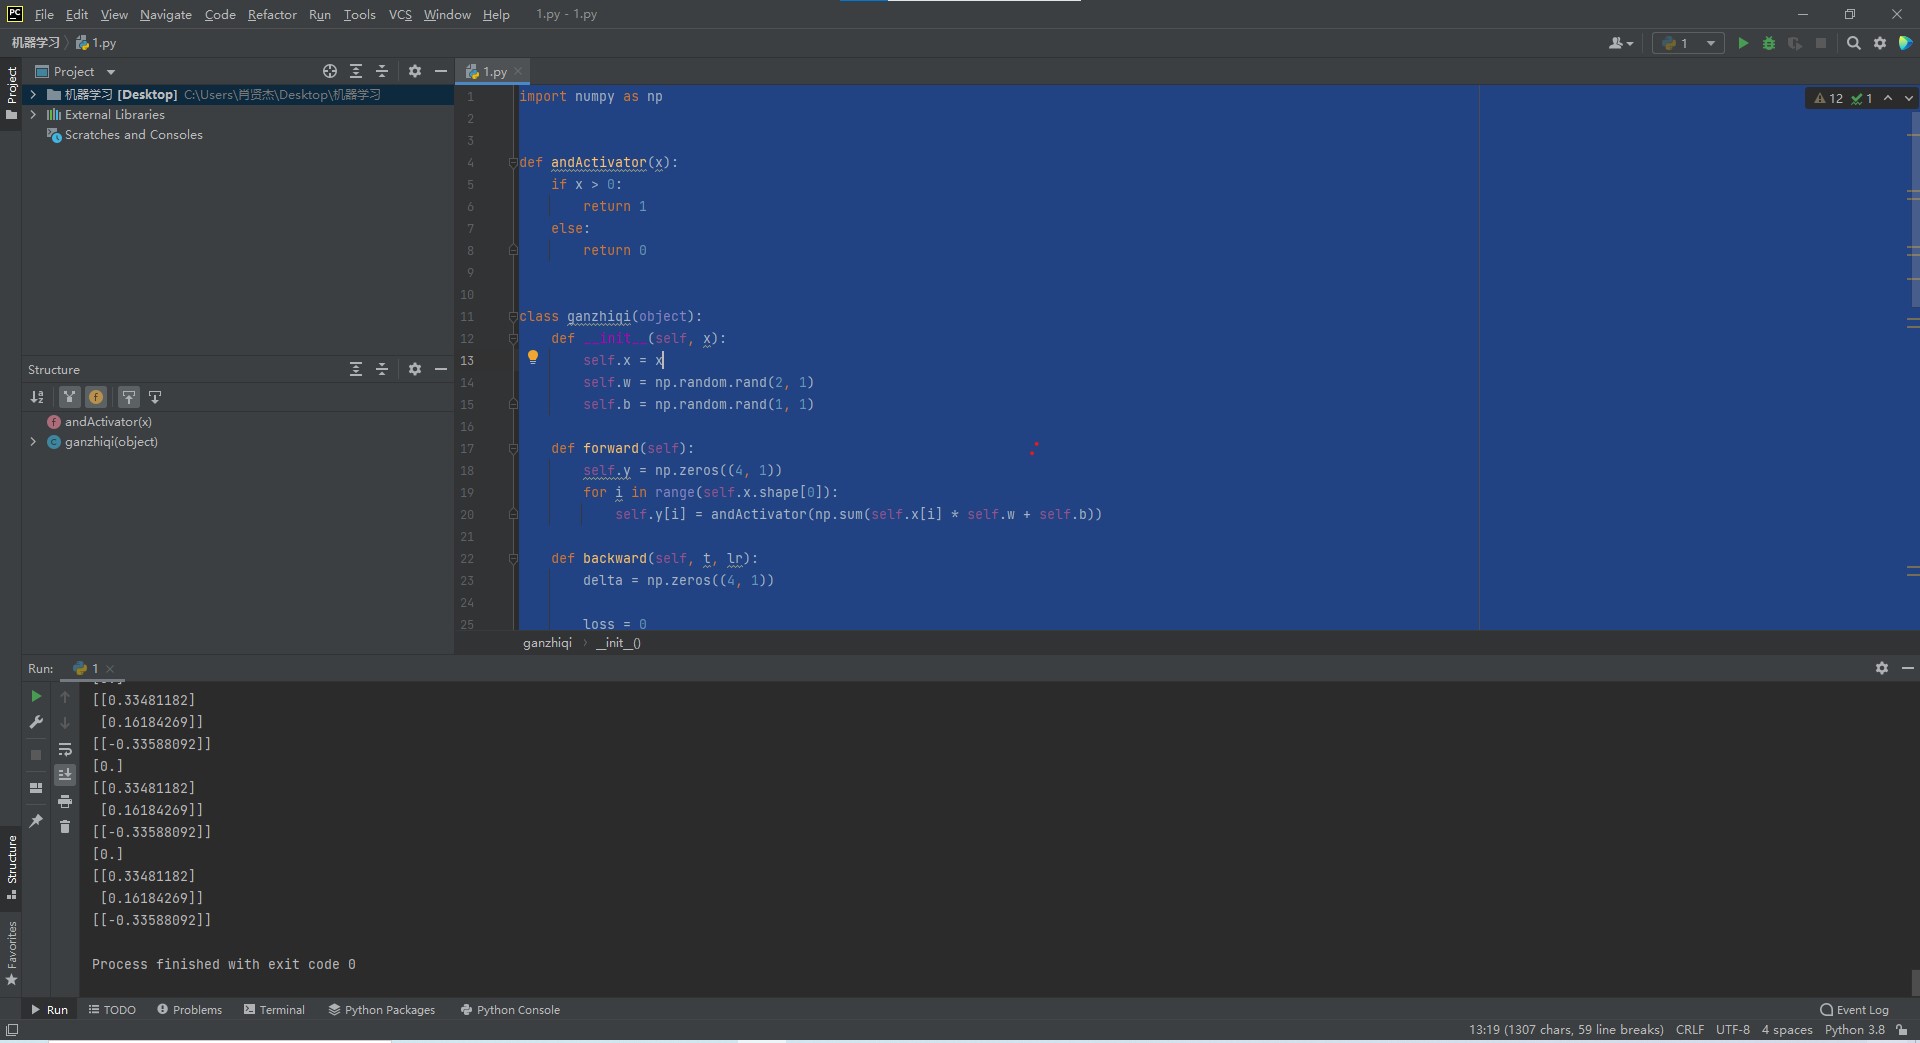Image resolution: width=1920 pixels, height=1043 pixels.
Task: Open the run configuration dropdown labeled 1
Action: [1688, 43]
